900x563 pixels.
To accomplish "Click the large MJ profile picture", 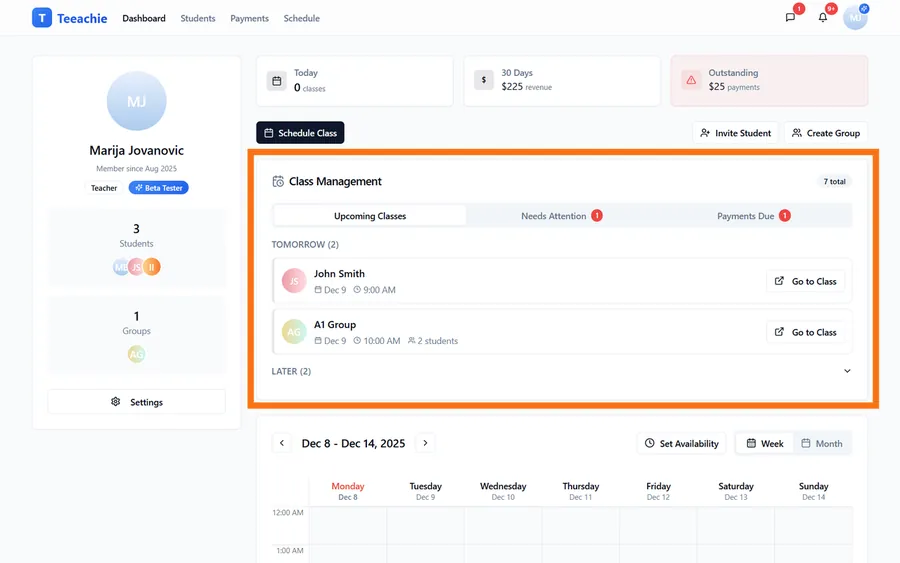I will click(137, 101).
